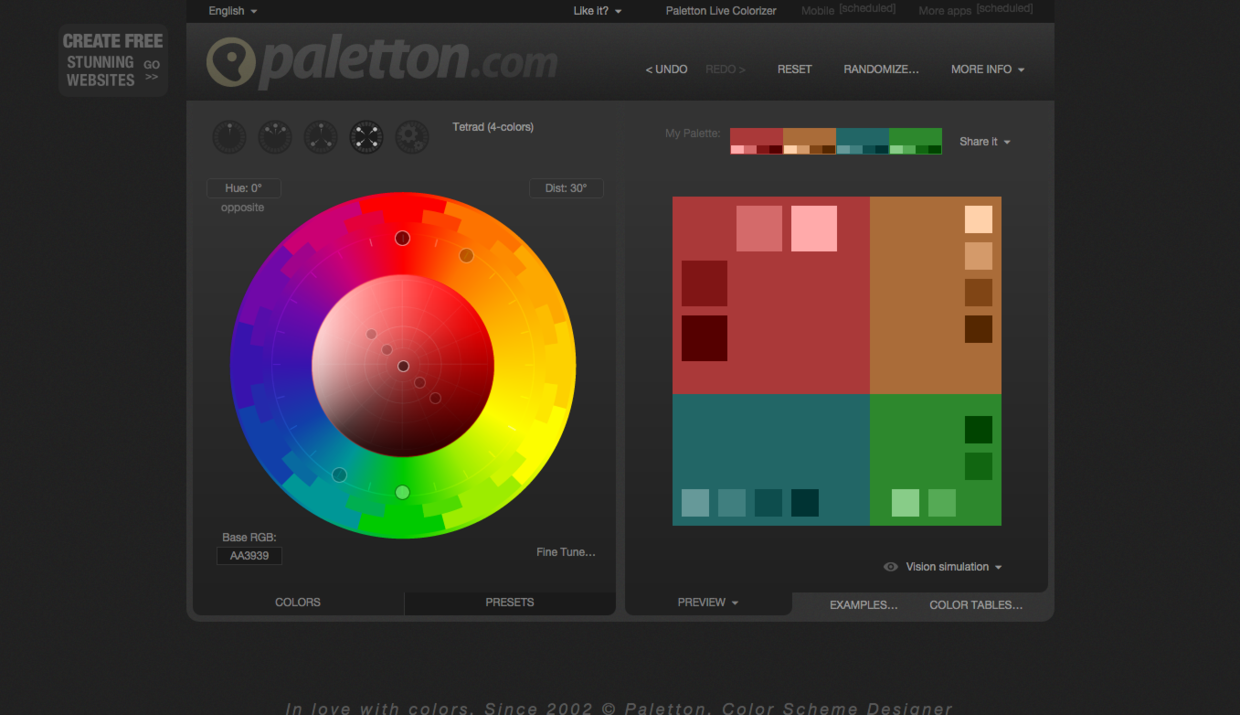Open the Preview dropdown menu

(708, 603)
